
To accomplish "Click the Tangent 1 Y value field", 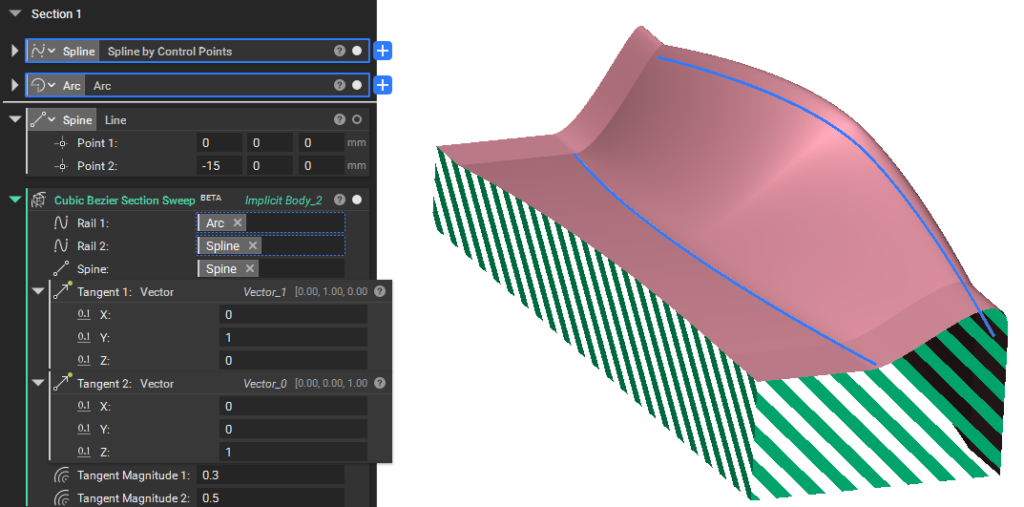I will pos(293,338).
